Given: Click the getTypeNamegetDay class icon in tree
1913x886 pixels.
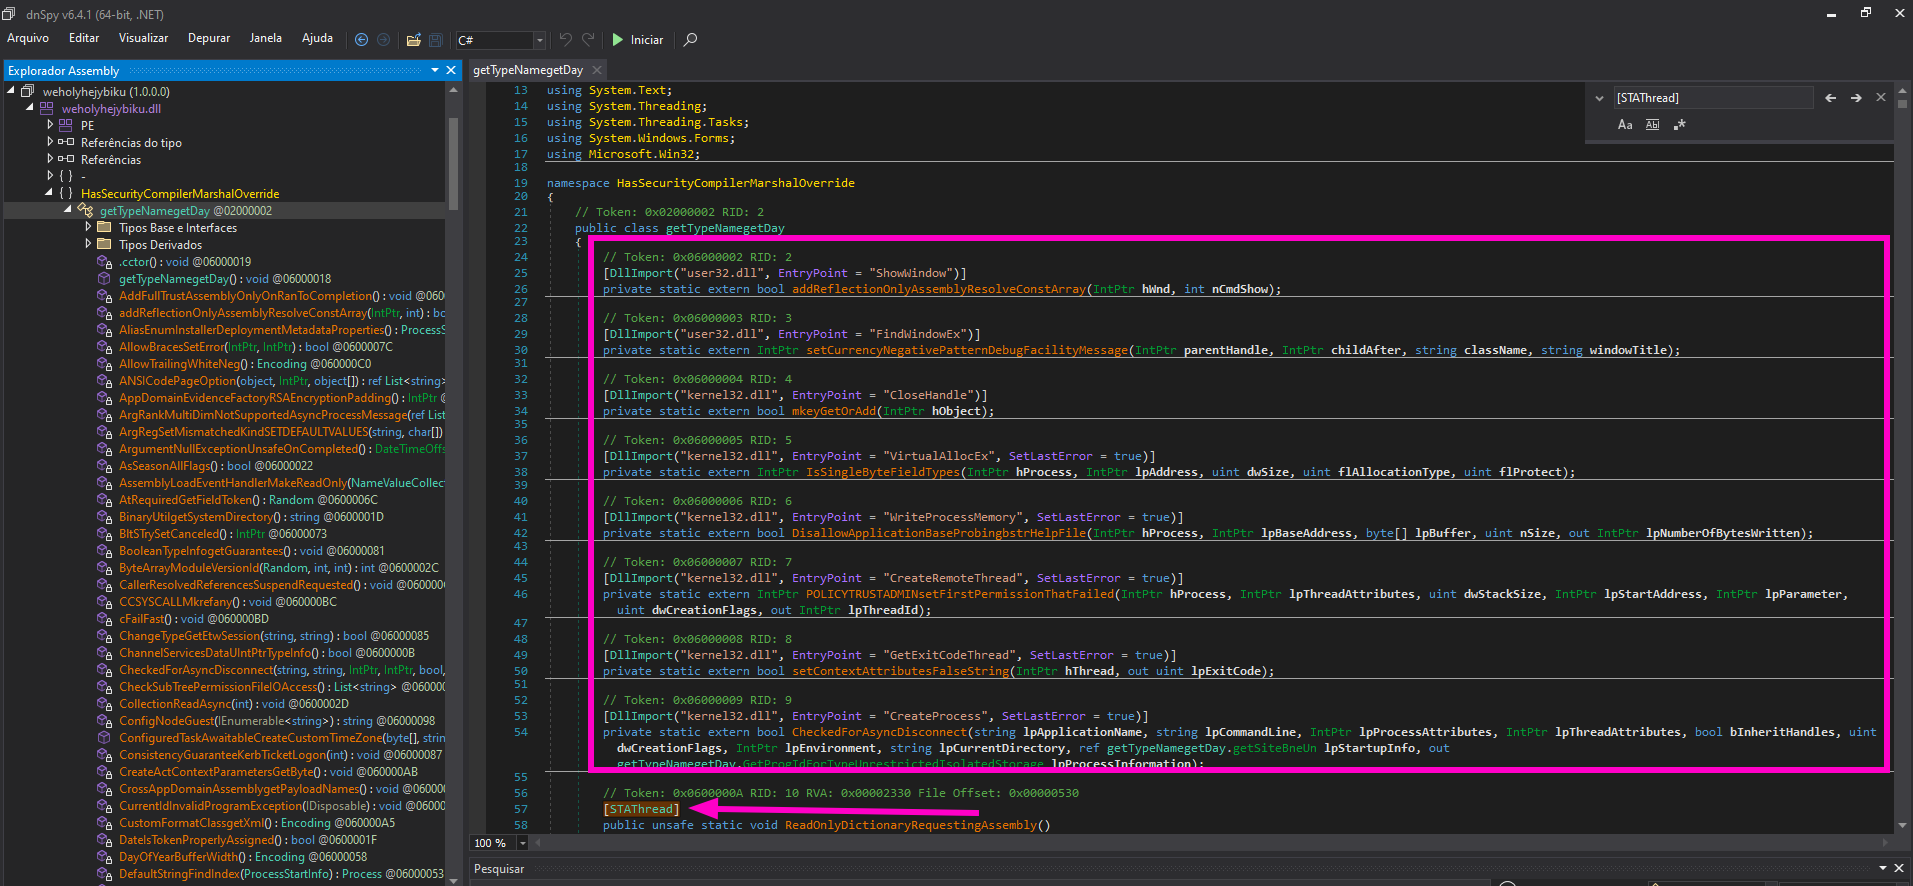Looking at the screenshot, I should point(86,210).
